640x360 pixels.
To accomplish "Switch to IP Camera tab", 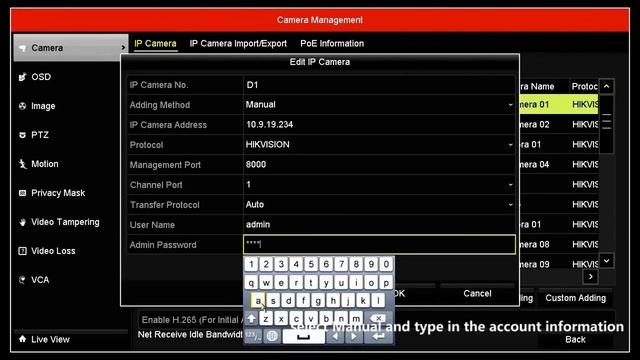I will (x=156, y=44).
